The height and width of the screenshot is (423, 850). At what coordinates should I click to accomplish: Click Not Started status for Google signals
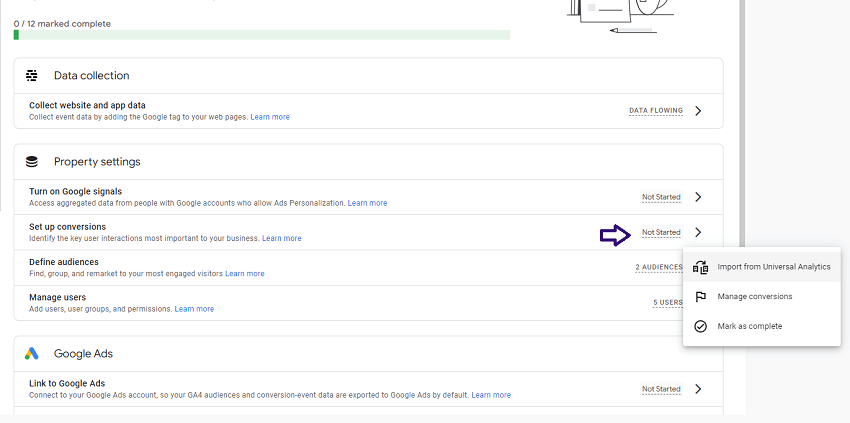click(x=661, y=197)
